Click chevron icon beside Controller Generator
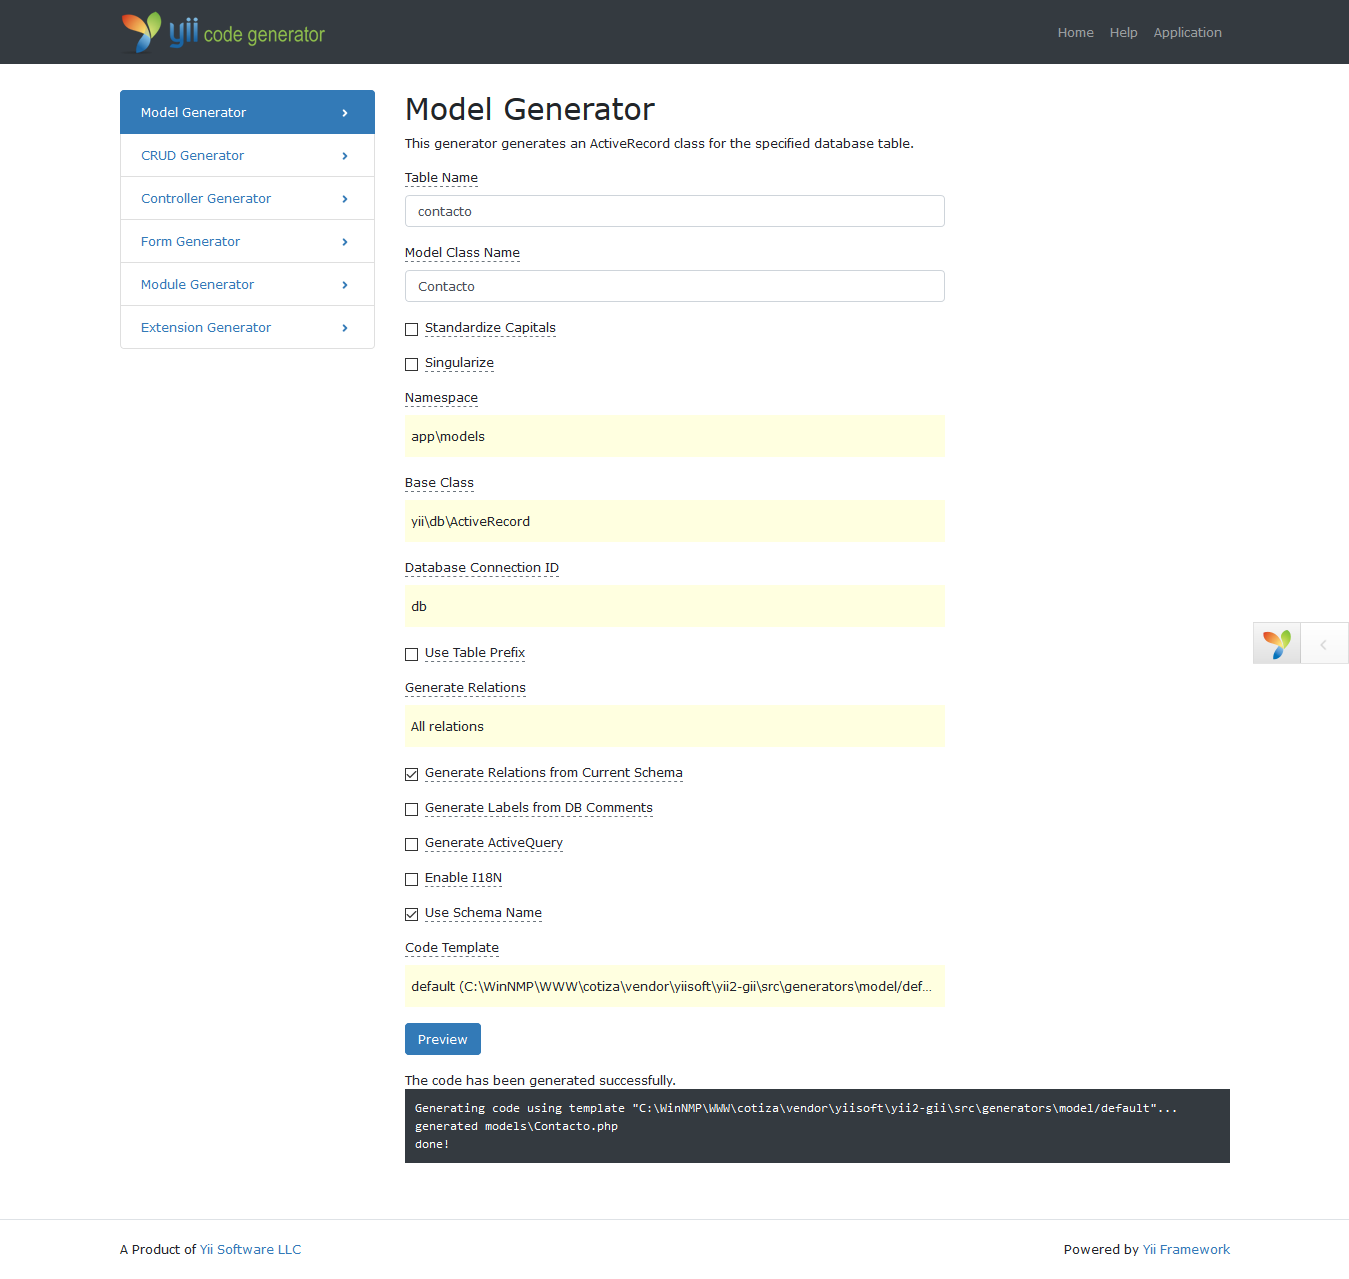This screenshot has width=1349, height=1279. pos(345,199)
